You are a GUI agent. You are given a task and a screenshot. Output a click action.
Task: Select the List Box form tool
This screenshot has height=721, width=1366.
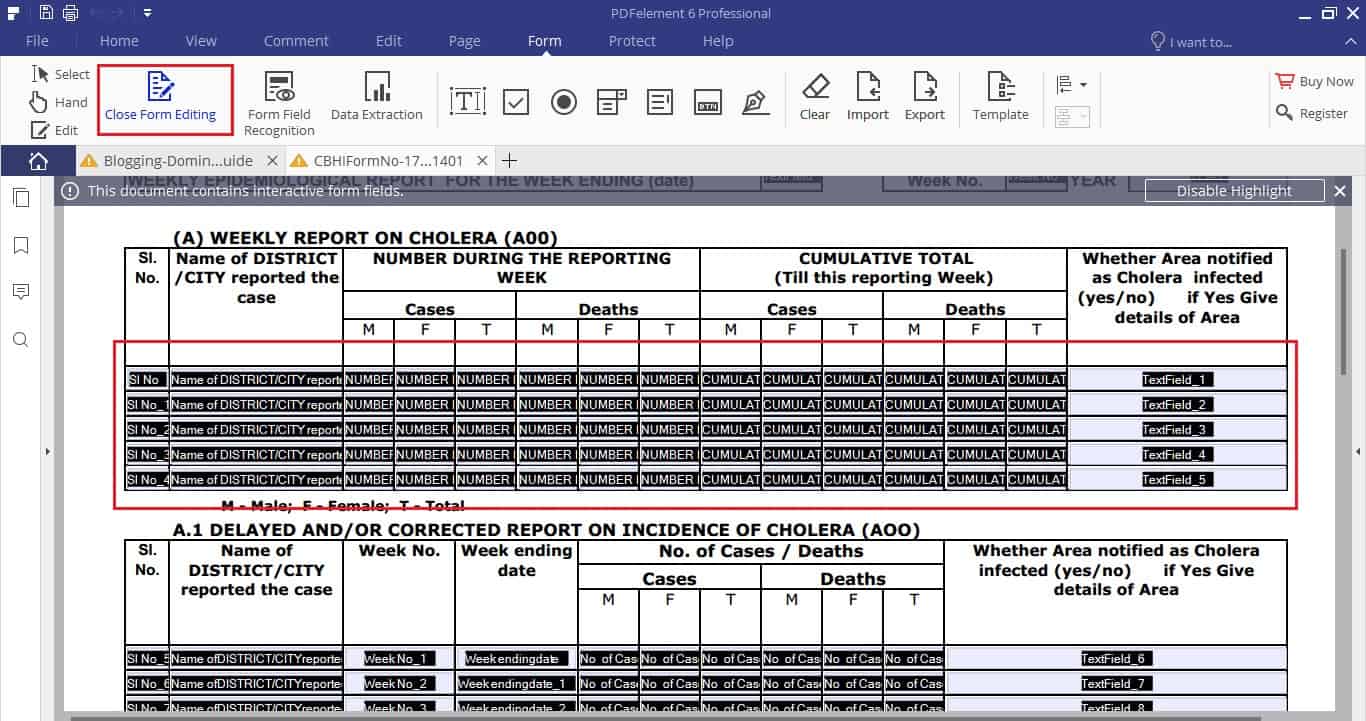click(x=660, y=101)
